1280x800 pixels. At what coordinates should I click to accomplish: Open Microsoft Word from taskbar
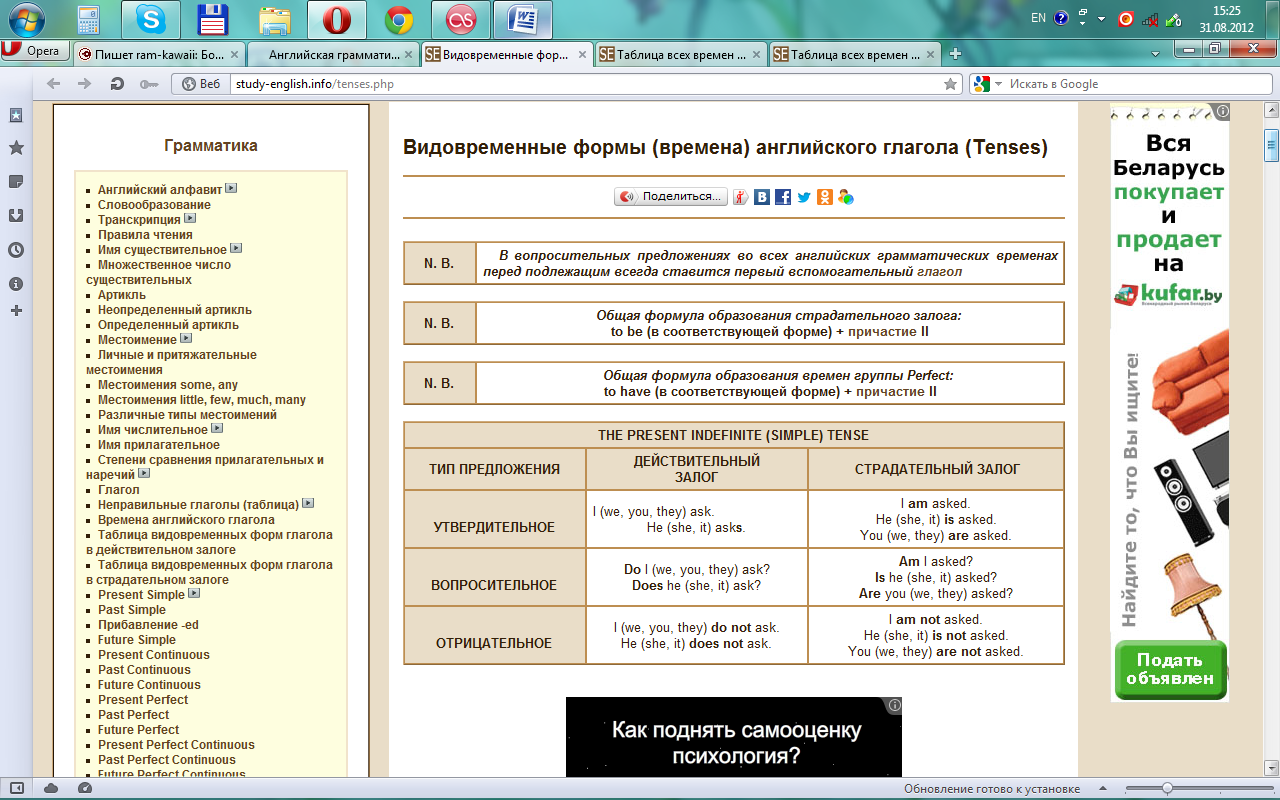[523, 19]
